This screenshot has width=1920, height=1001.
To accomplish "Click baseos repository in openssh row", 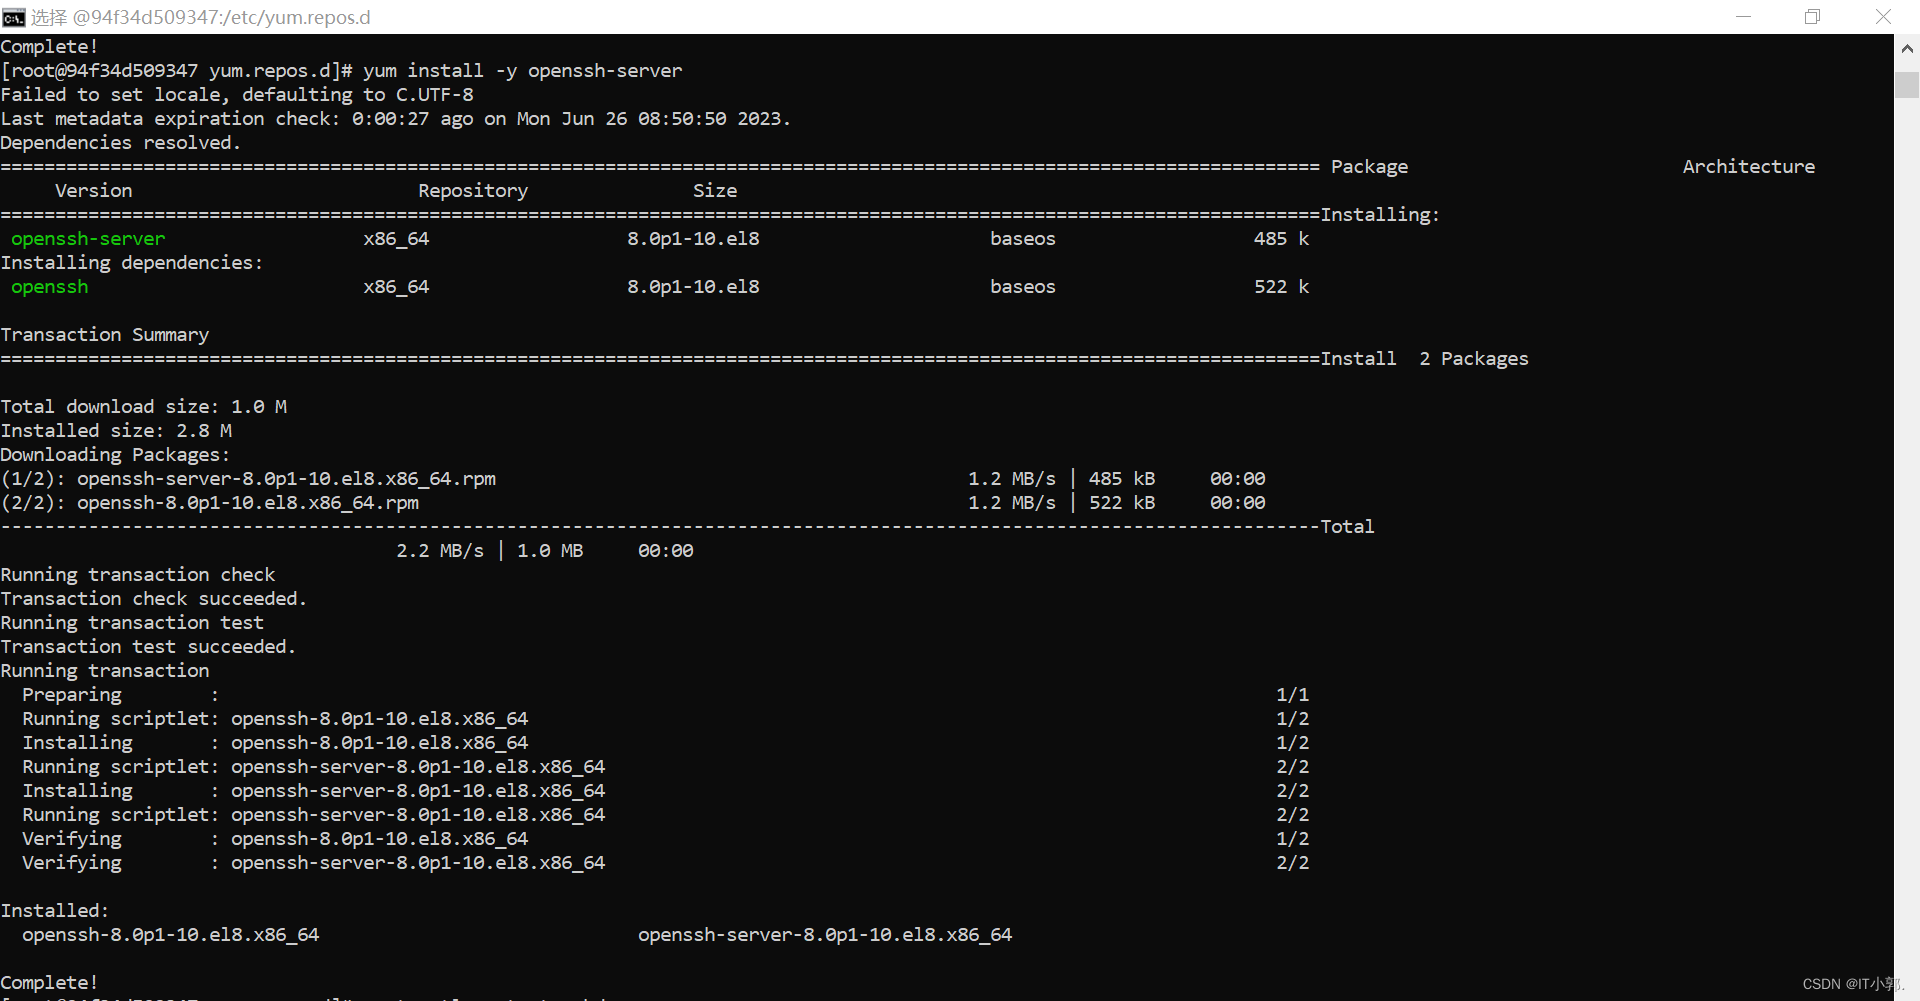I will [x=1023, y=287].
